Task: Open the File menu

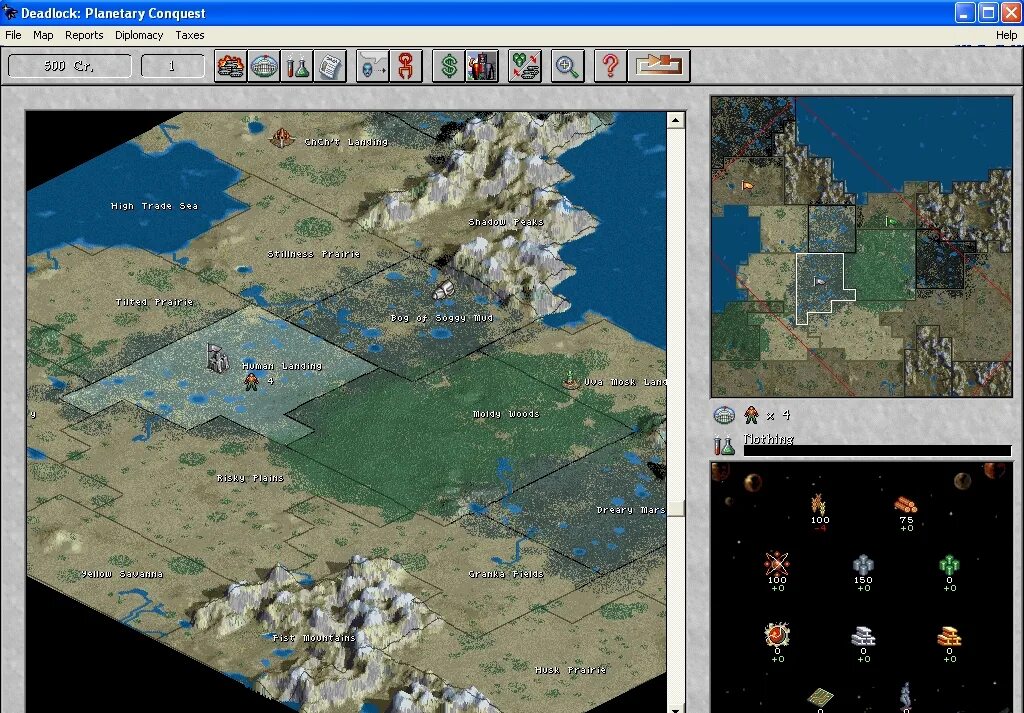Action: 13,35
